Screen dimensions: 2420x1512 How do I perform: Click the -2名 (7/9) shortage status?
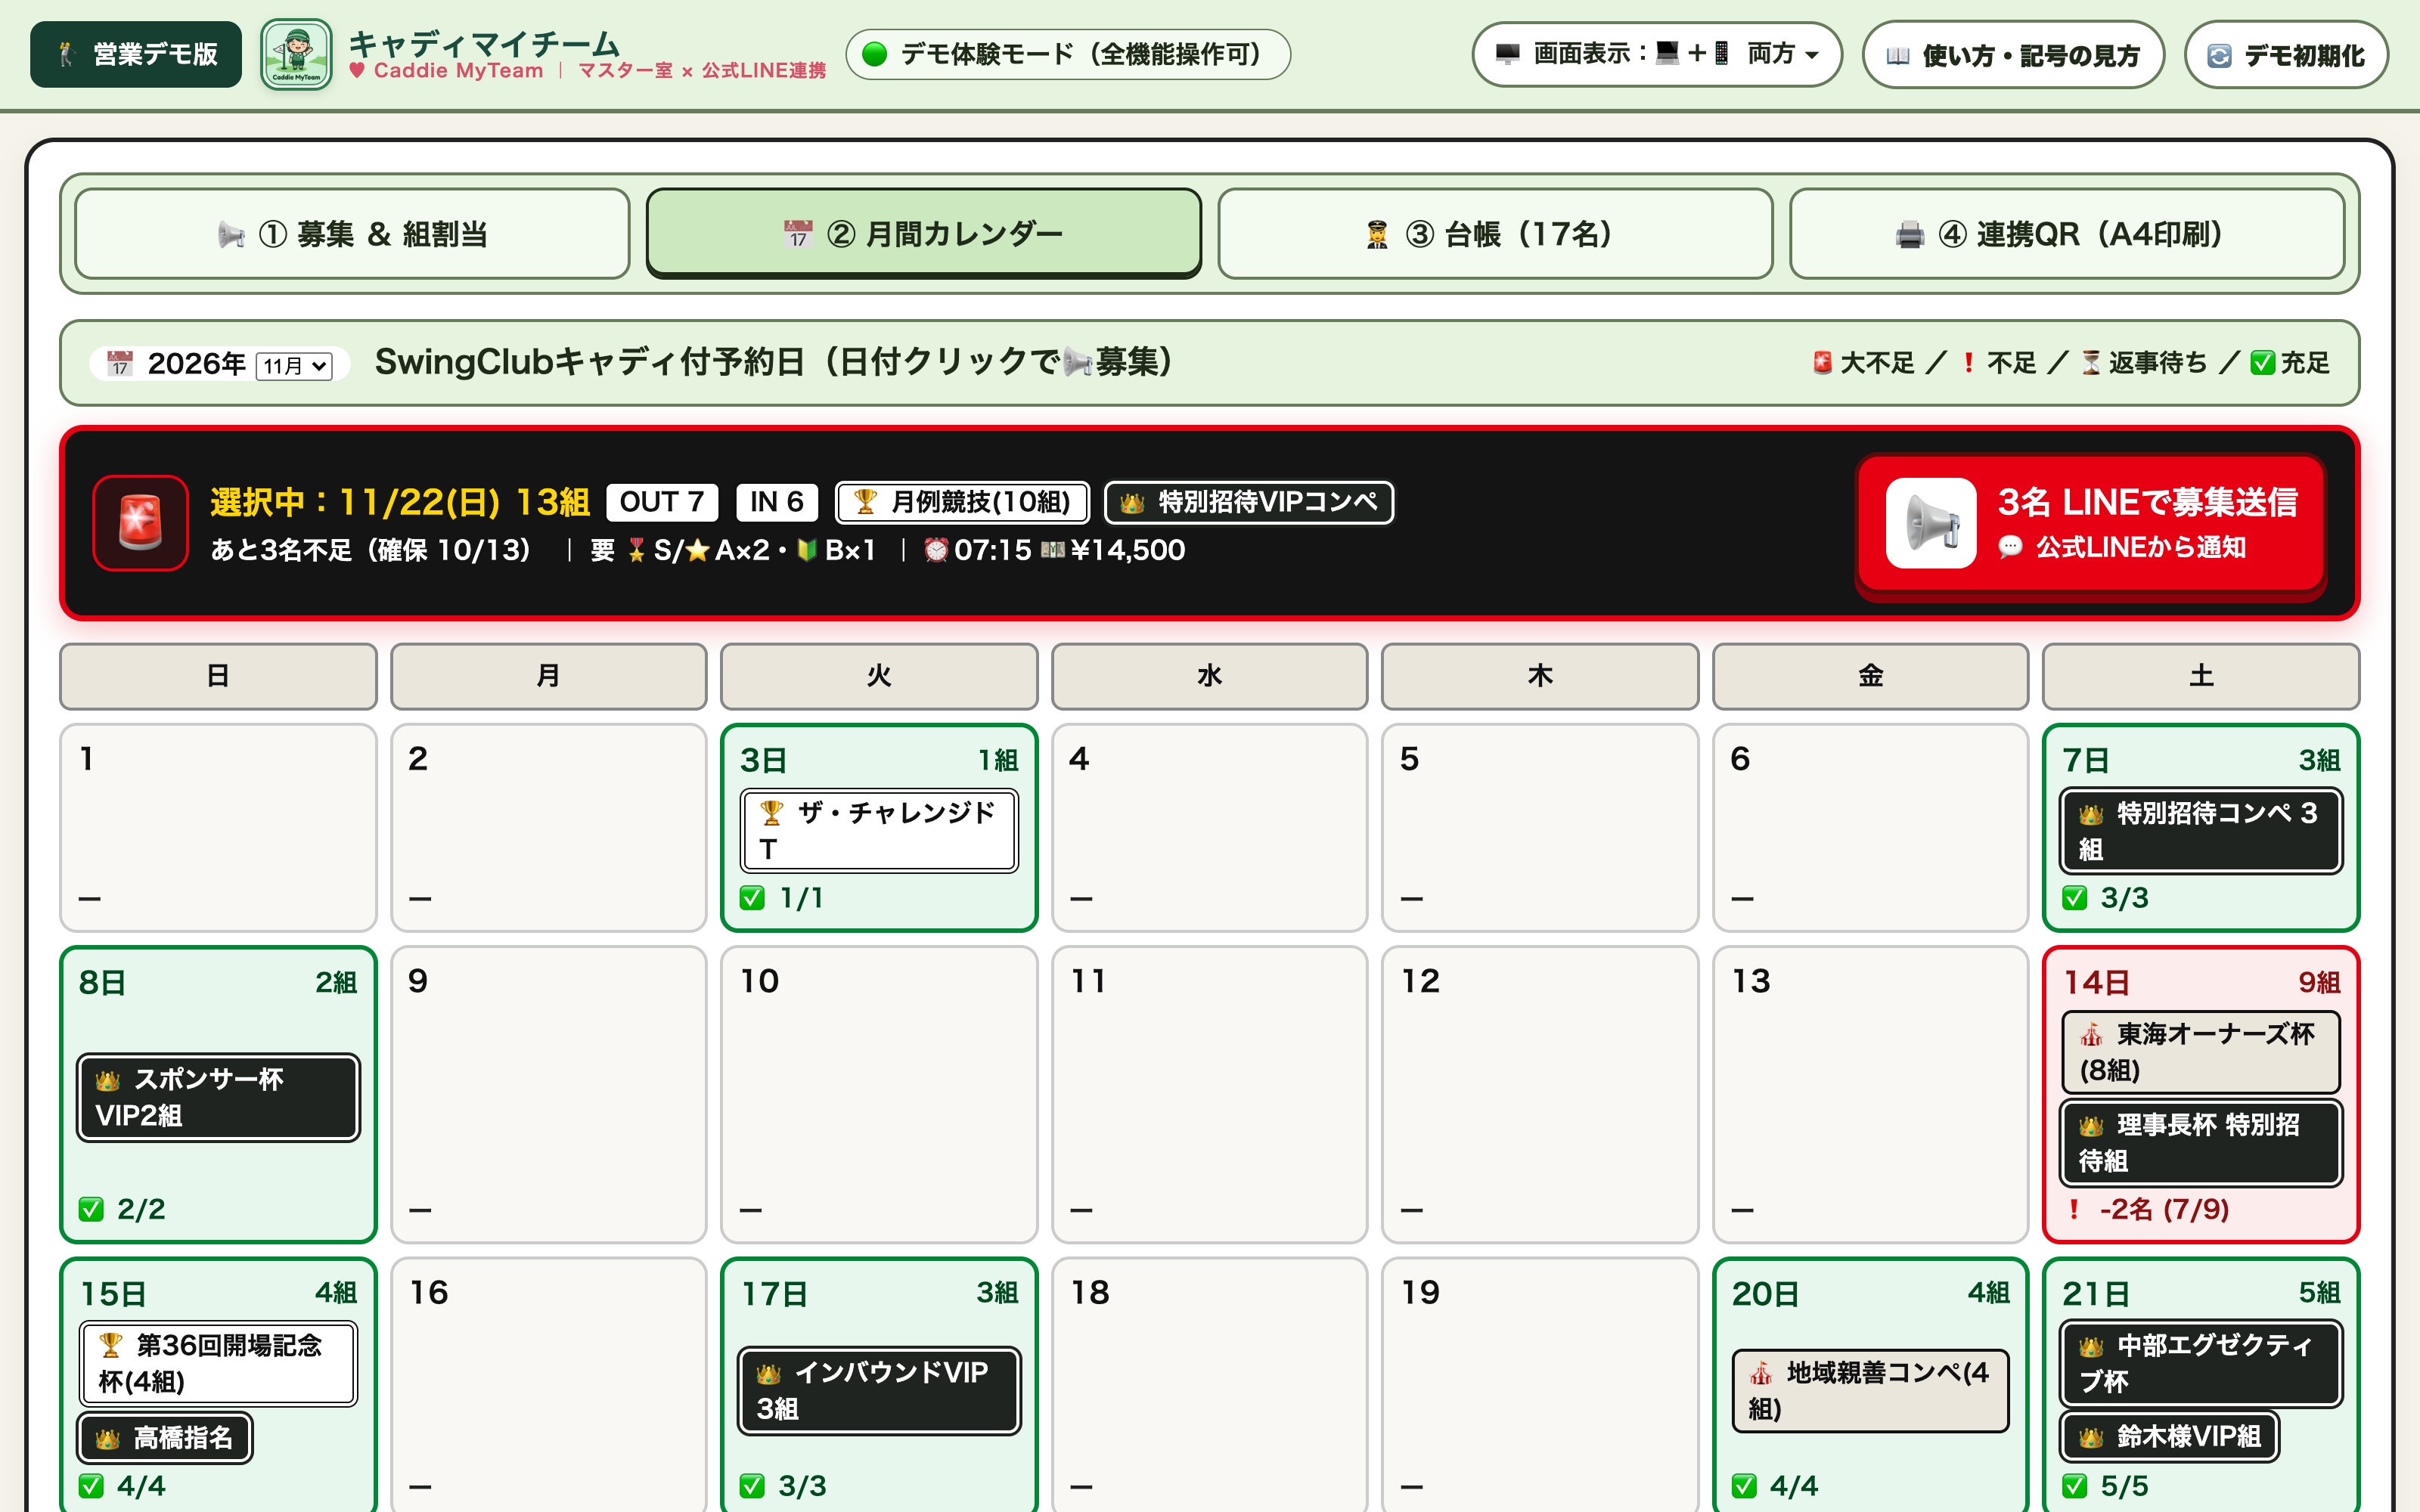[2164, 1210]
